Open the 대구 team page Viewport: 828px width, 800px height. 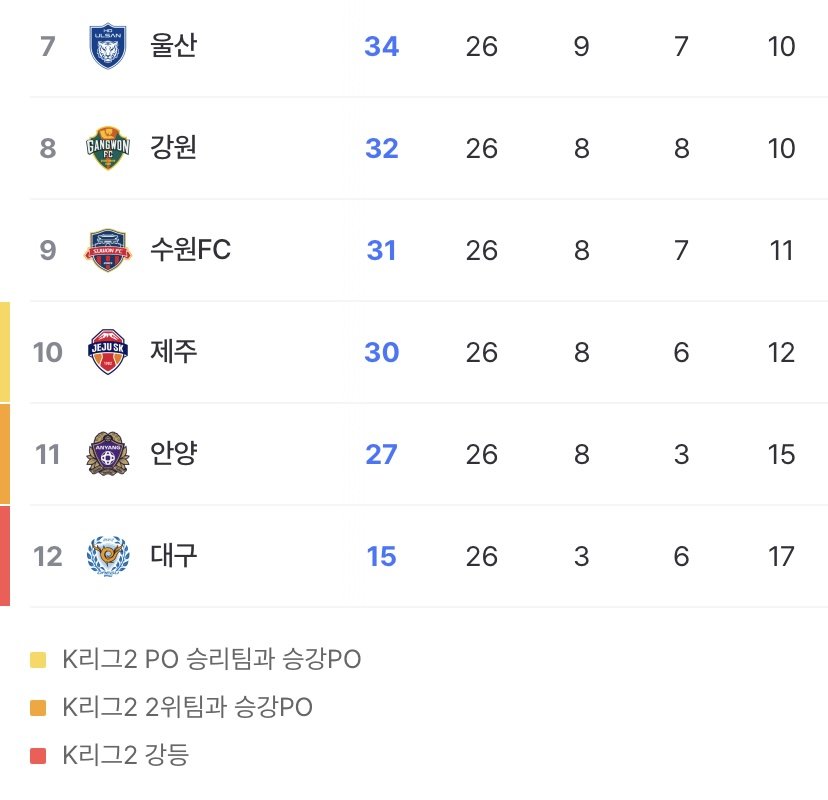coord(173,556)
